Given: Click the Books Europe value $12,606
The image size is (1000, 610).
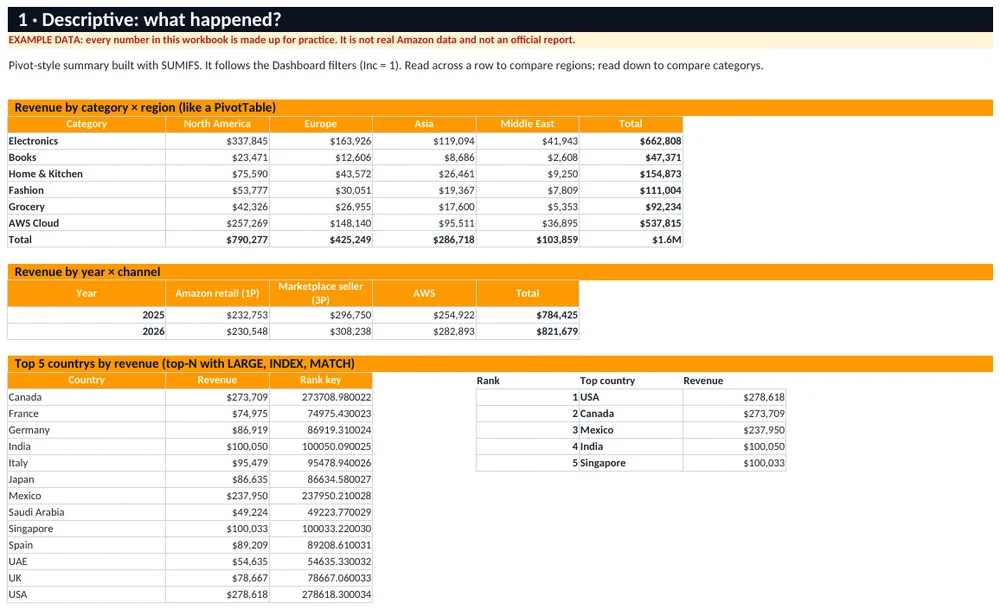Looking at the screenshot, I should (320, 158).
